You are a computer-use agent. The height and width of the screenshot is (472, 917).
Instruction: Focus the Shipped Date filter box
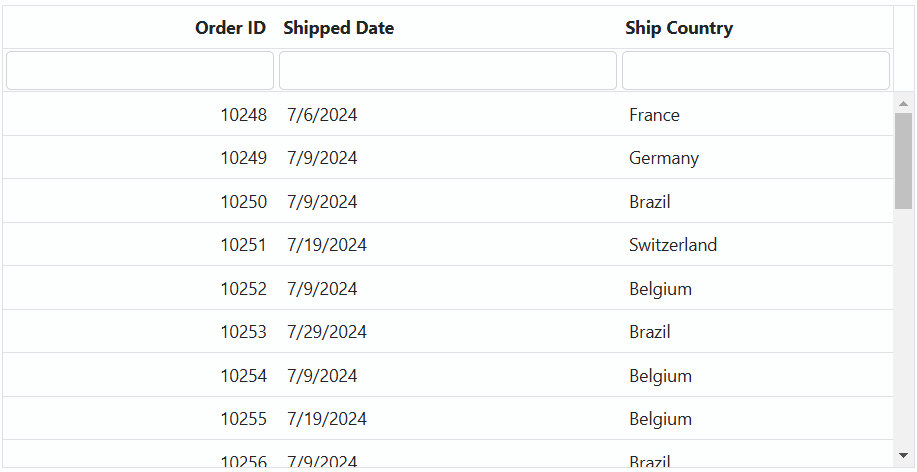tap(448, 70)
